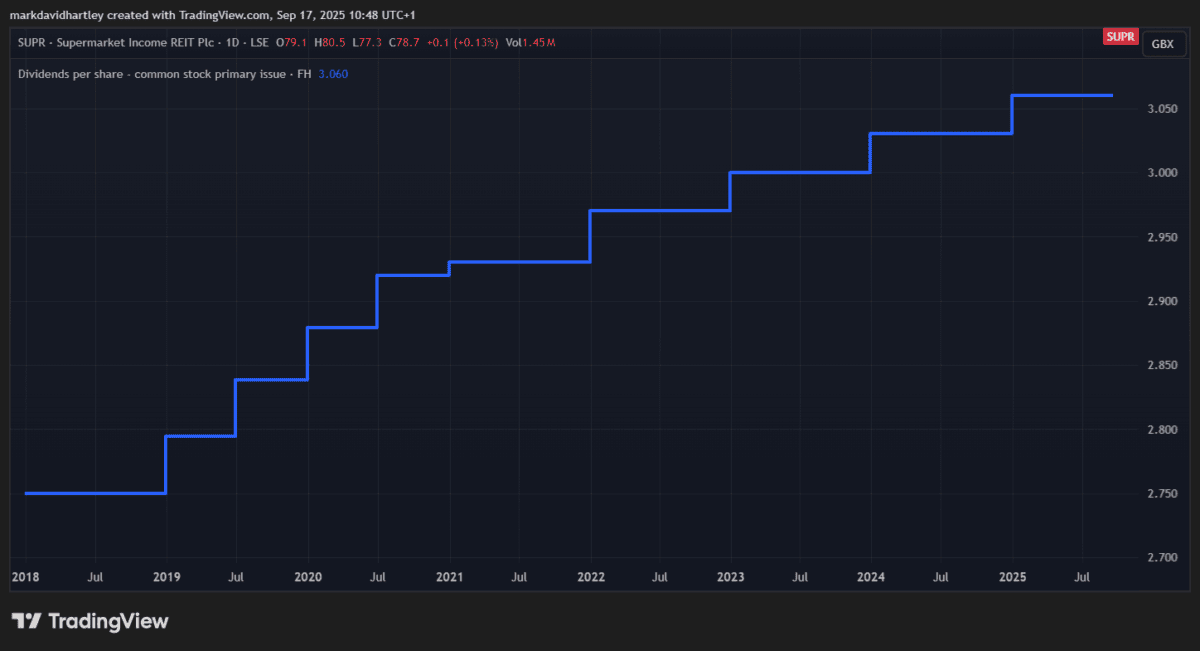
Task: Select the 2018 label on time axis
Action: pyautogui.click(x=24, y=577)
